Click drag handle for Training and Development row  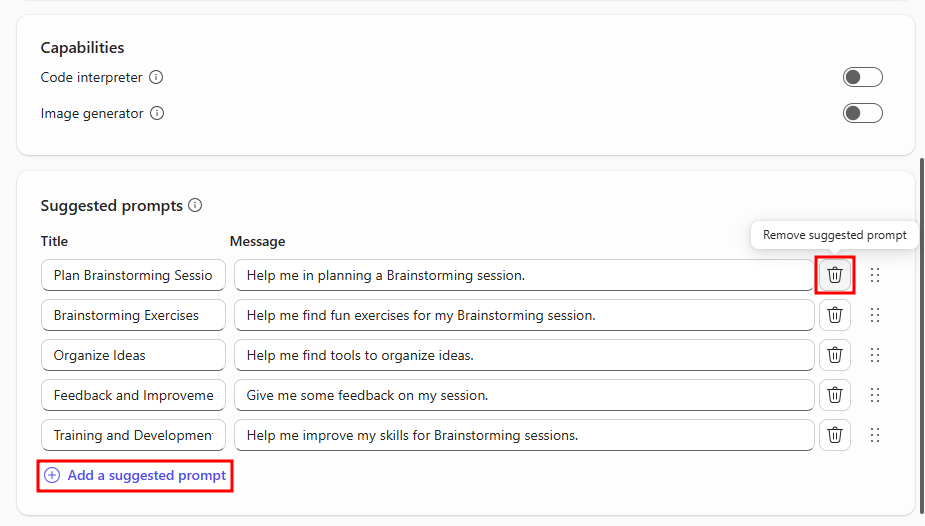(x=875, y=435)
